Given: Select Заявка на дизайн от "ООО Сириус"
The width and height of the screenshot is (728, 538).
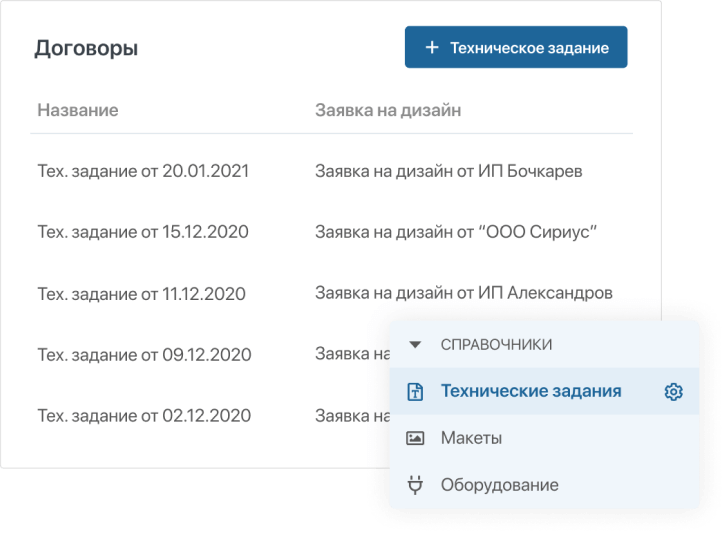Looking at the screenshot, I should (x=456, y=232).
